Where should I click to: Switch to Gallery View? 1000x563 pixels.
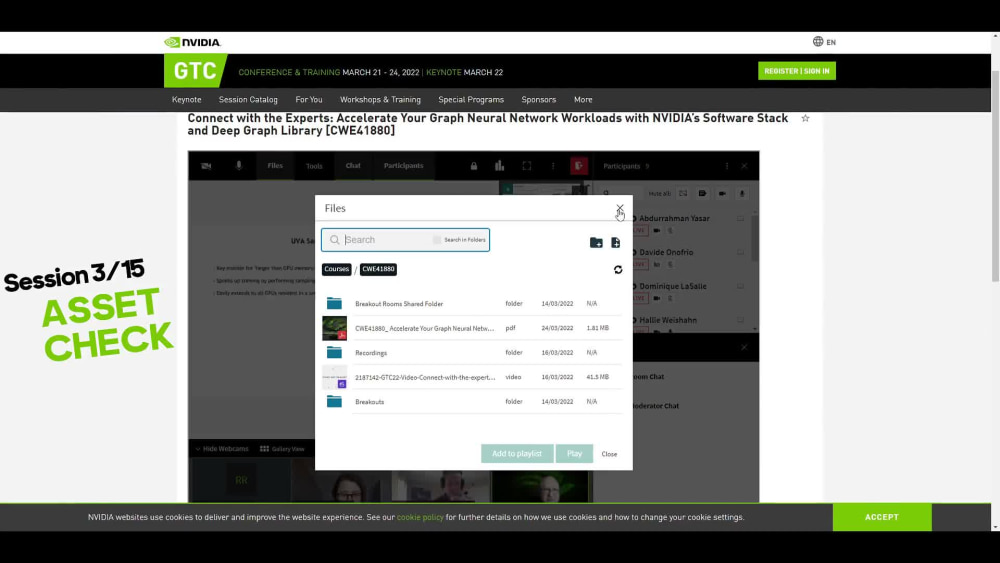(x=282, y=449)
